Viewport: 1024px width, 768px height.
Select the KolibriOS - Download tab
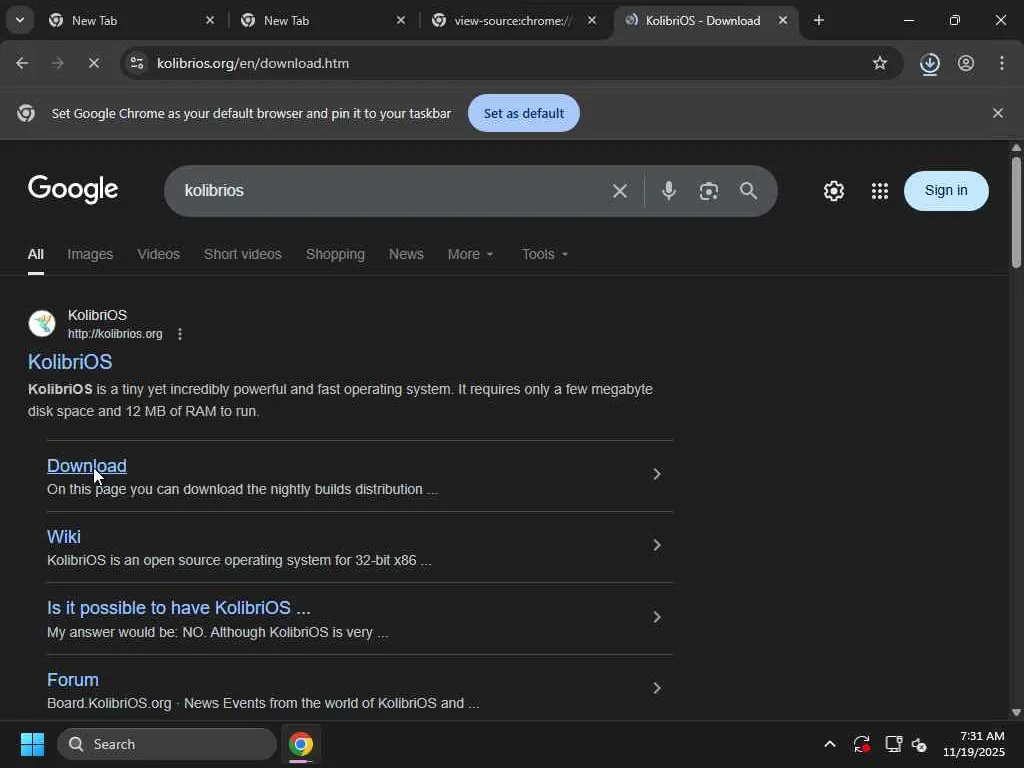click(705, 21)
